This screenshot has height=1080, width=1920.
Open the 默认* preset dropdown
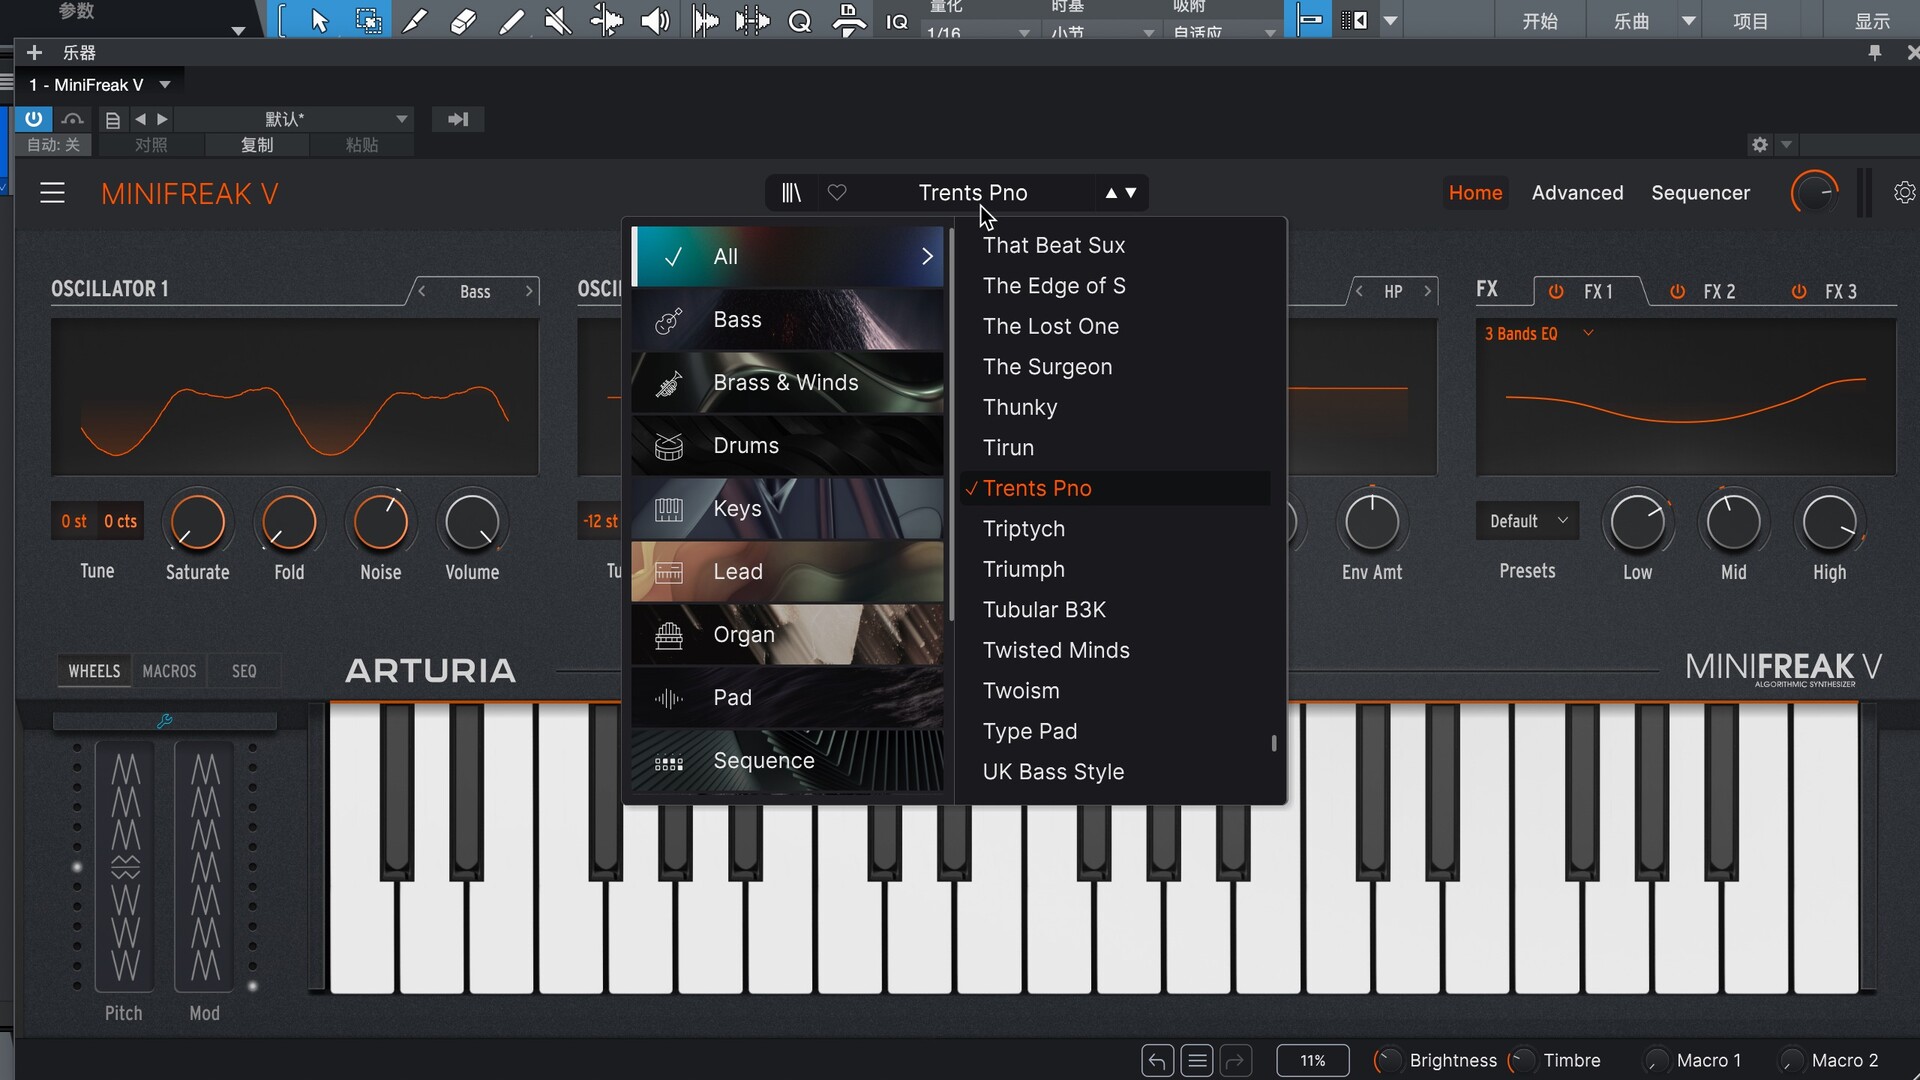pyautogui.click(x=294, y=119)
